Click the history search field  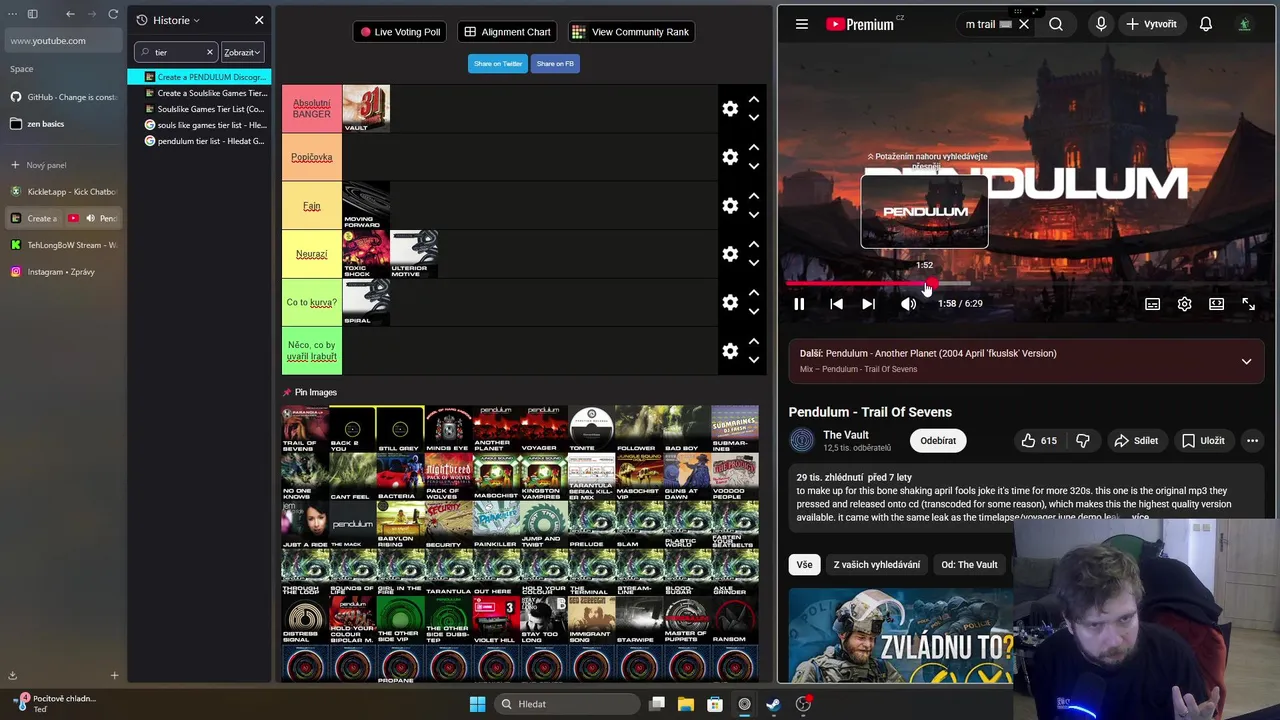coord(175,52)
